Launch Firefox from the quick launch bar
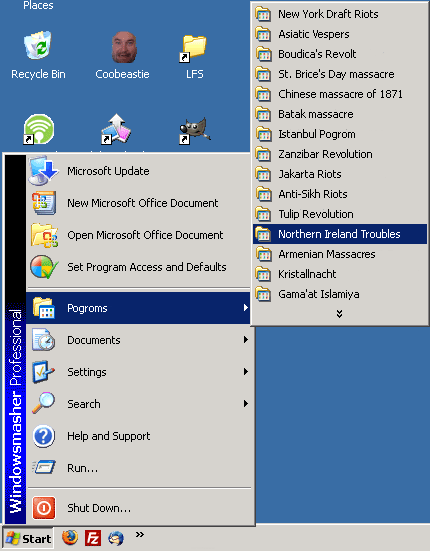430x551 pixels. point(70,537)
